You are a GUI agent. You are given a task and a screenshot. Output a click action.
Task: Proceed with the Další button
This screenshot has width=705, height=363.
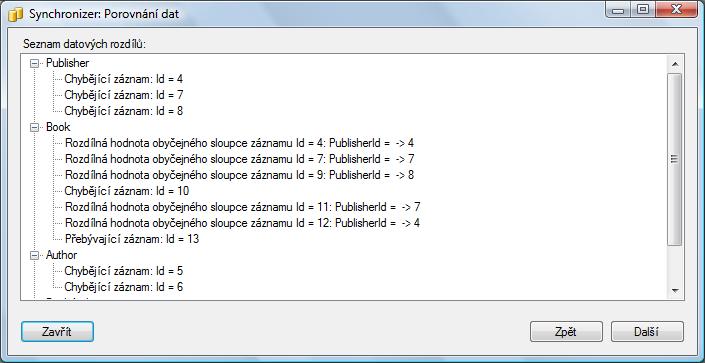tap(647, 332)
